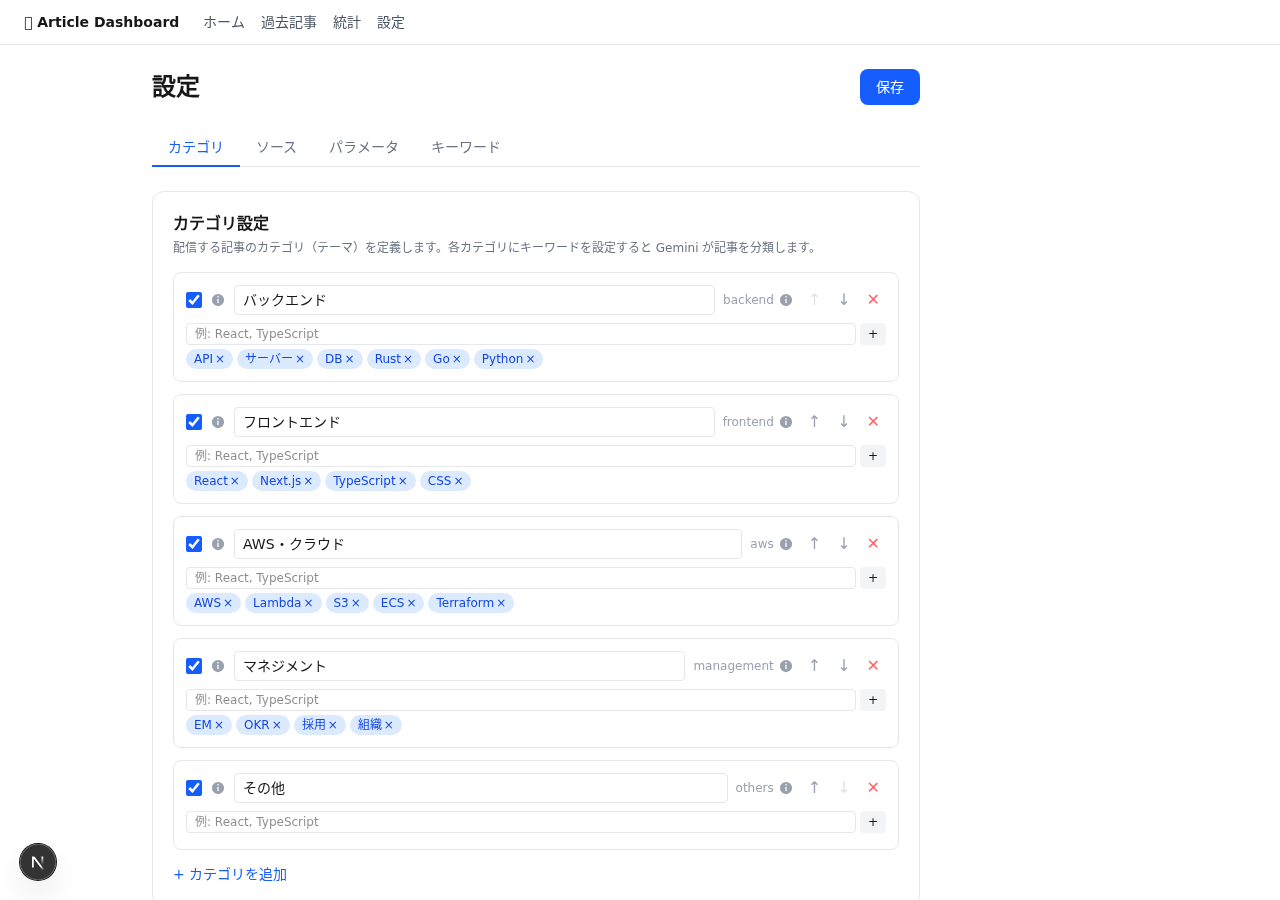The image size is (1280, 900).
Task: Click info icon next to frontend slug
Action: pyautogui.click(x=786, y=422)
